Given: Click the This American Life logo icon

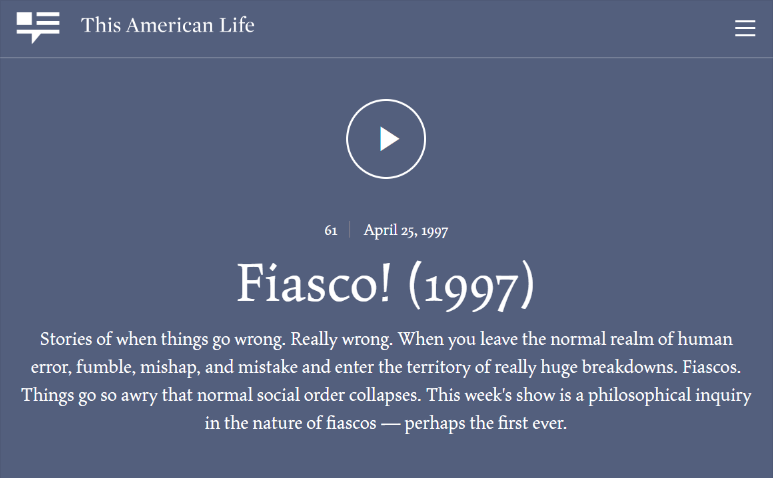Looking at the screenshot, I should [x=38, y=28].
